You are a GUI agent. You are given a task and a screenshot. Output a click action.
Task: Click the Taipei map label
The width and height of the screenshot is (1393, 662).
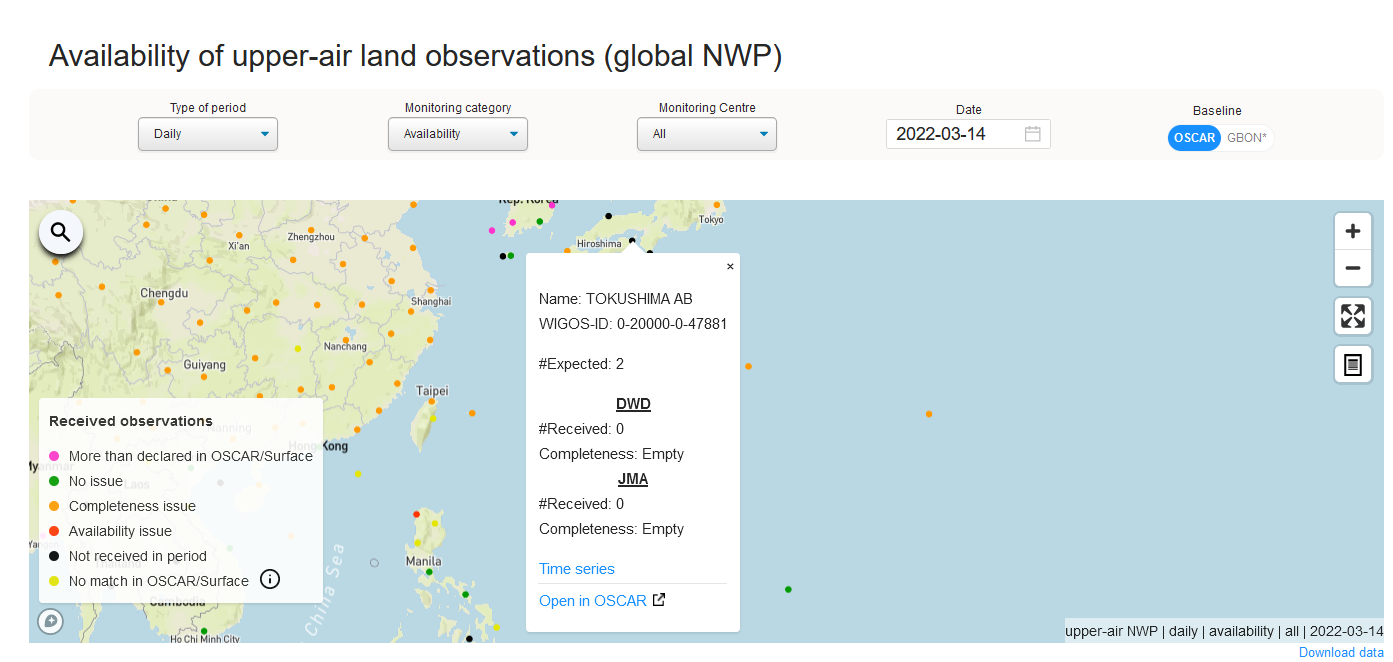432,391
